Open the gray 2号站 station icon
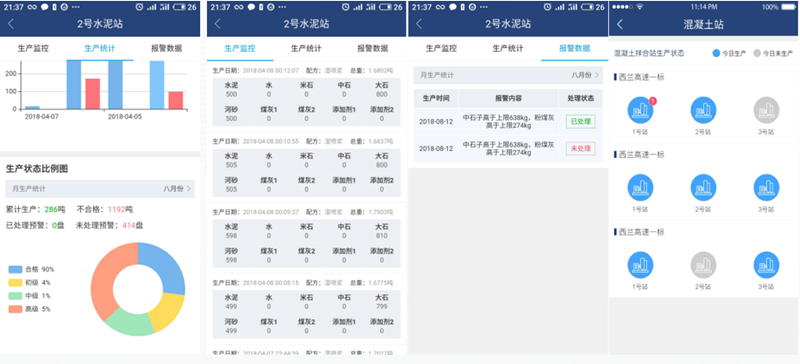Image resolution: width=800 pixels, height=364 pixels. tap(703, 264)
